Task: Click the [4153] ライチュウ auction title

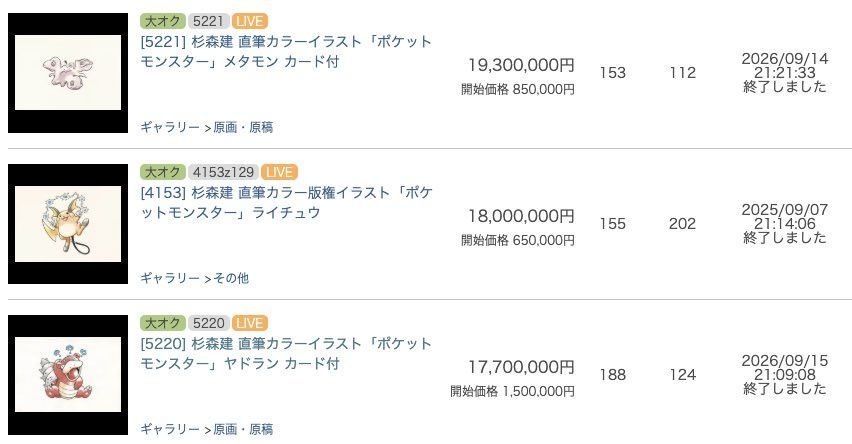Action: click(x=286, y=203)
